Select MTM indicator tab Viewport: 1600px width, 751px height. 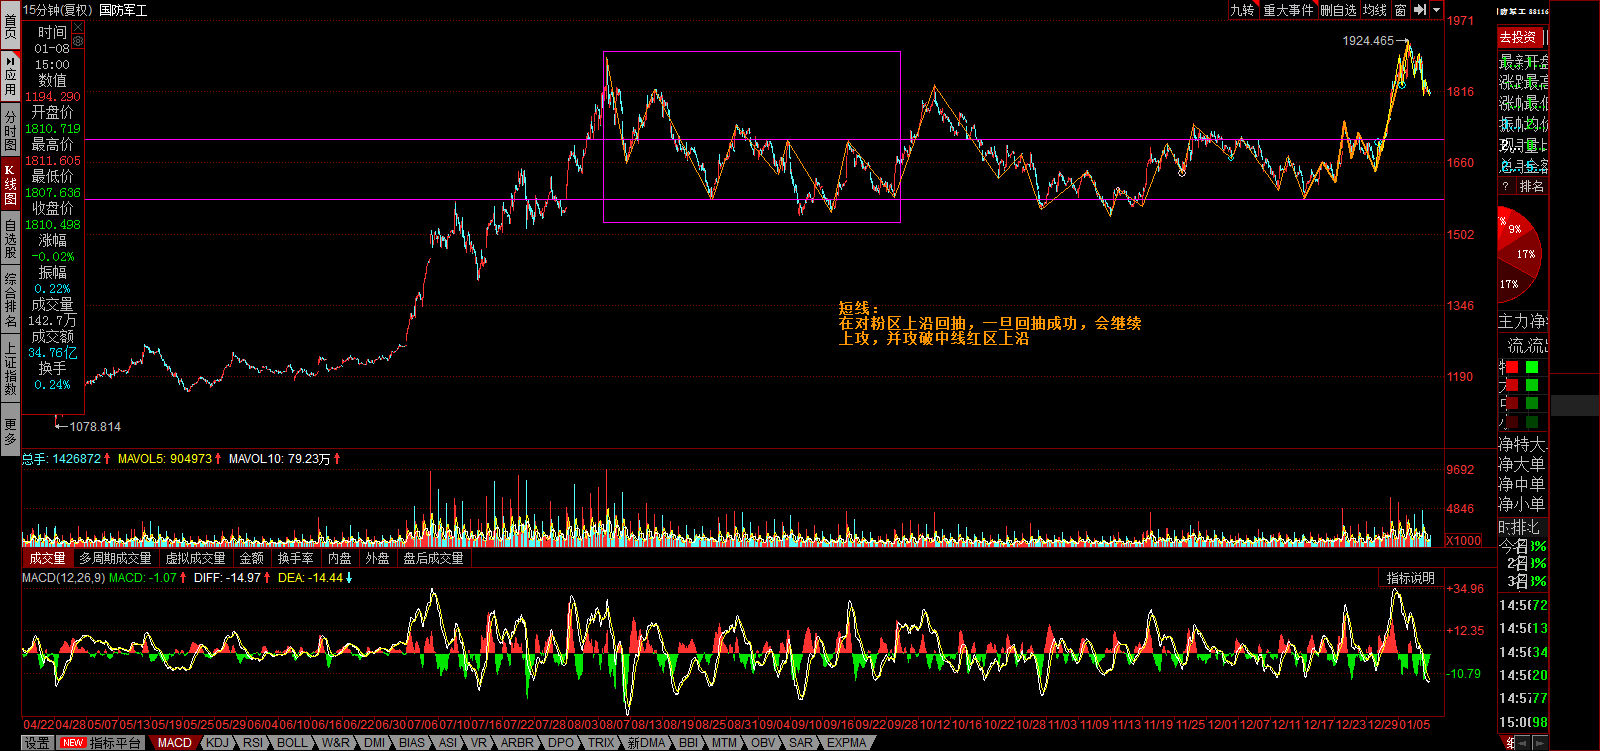724,743
